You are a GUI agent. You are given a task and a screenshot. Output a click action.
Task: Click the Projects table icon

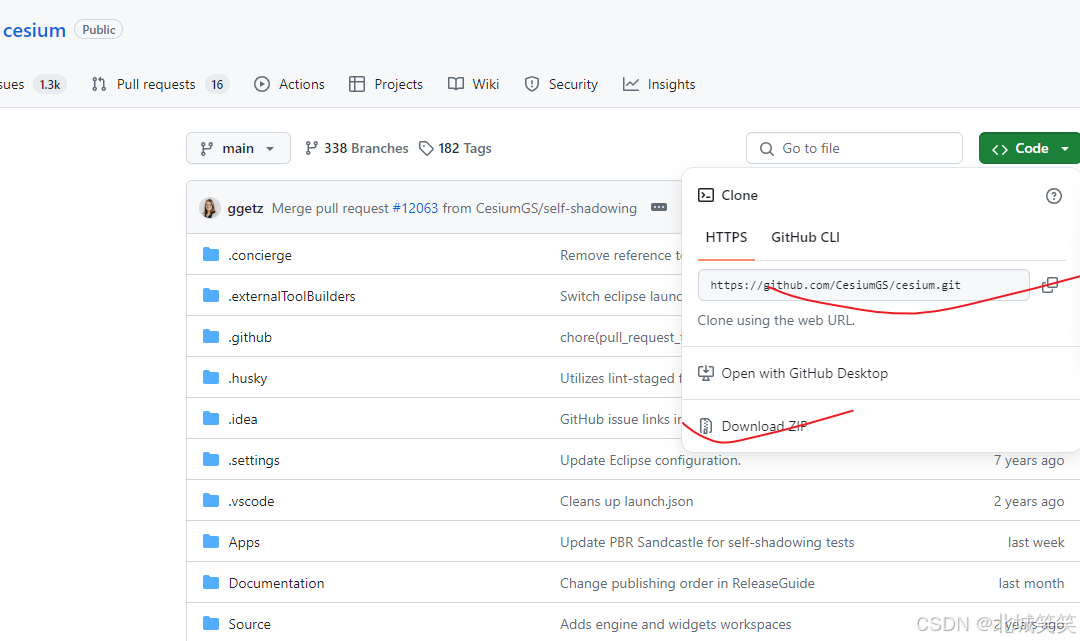pyautogui.click(x=357, y=84)
